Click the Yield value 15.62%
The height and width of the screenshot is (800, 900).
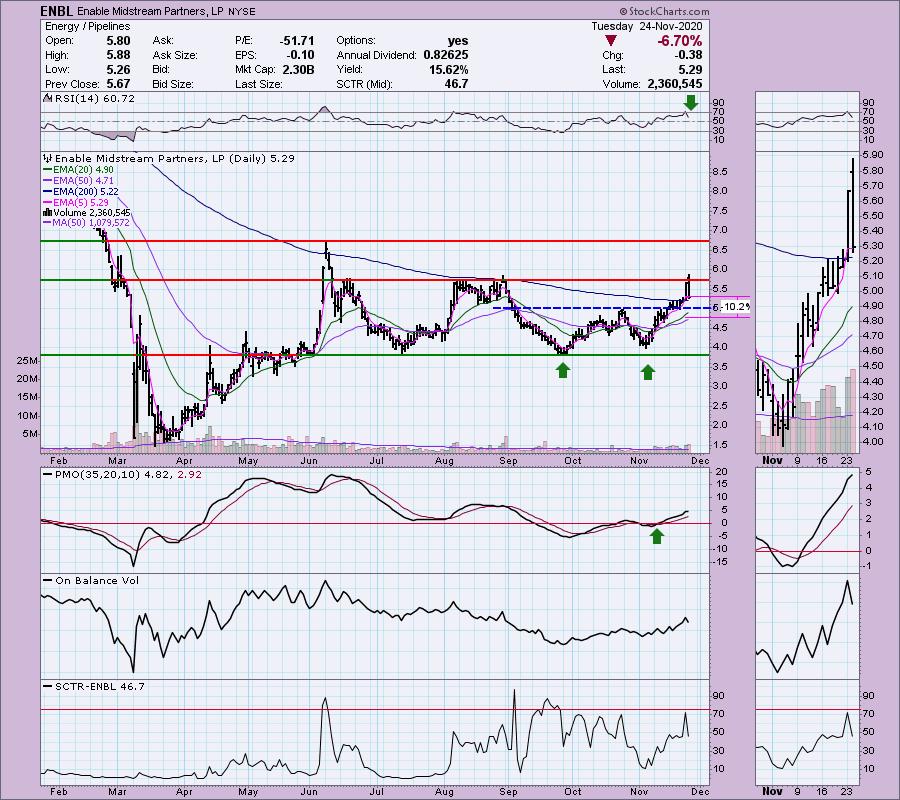pyautogui.click(x=449, y=69)
